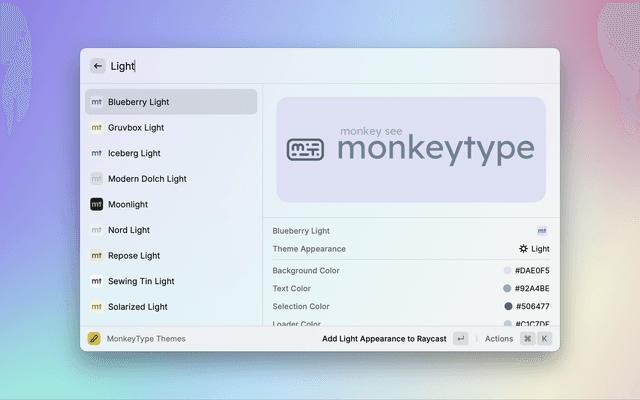Click the Gruvbox Light theme icon
Screen dimensions: 640x400
pos(96,128)
